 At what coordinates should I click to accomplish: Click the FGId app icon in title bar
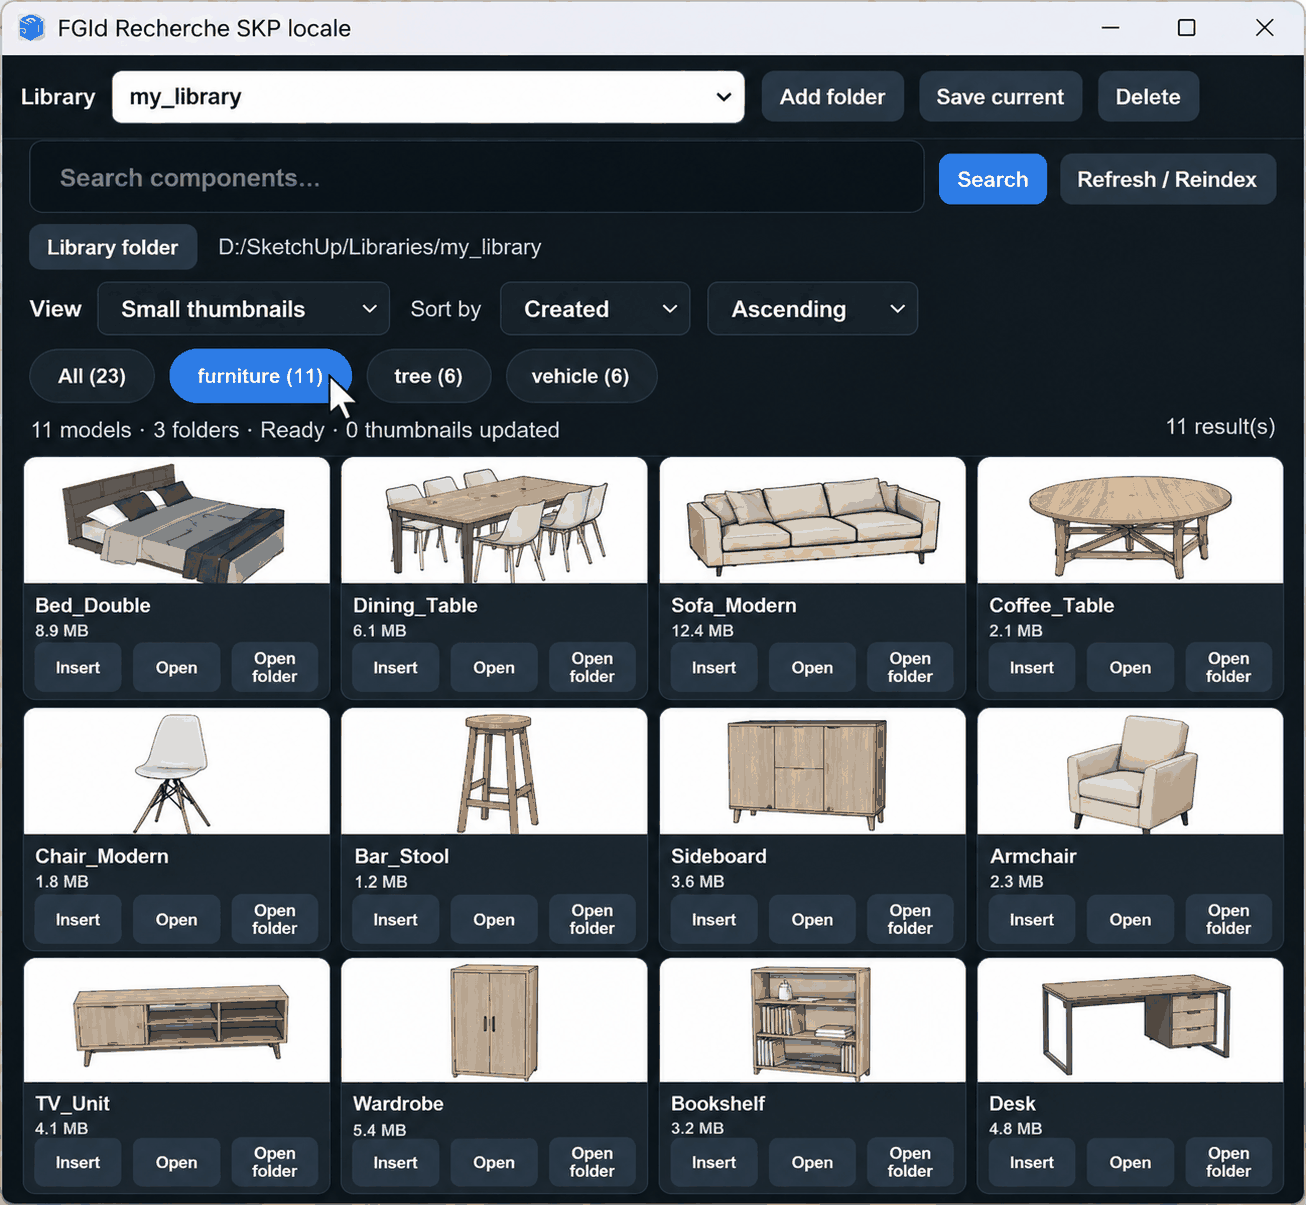click(32, 28)
